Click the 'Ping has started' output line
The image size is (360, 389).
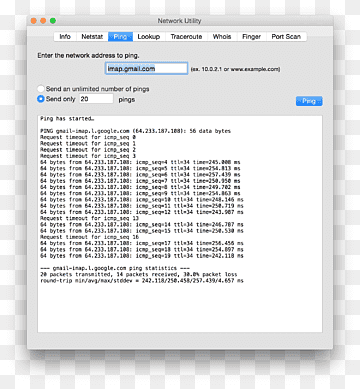[67, 119]
